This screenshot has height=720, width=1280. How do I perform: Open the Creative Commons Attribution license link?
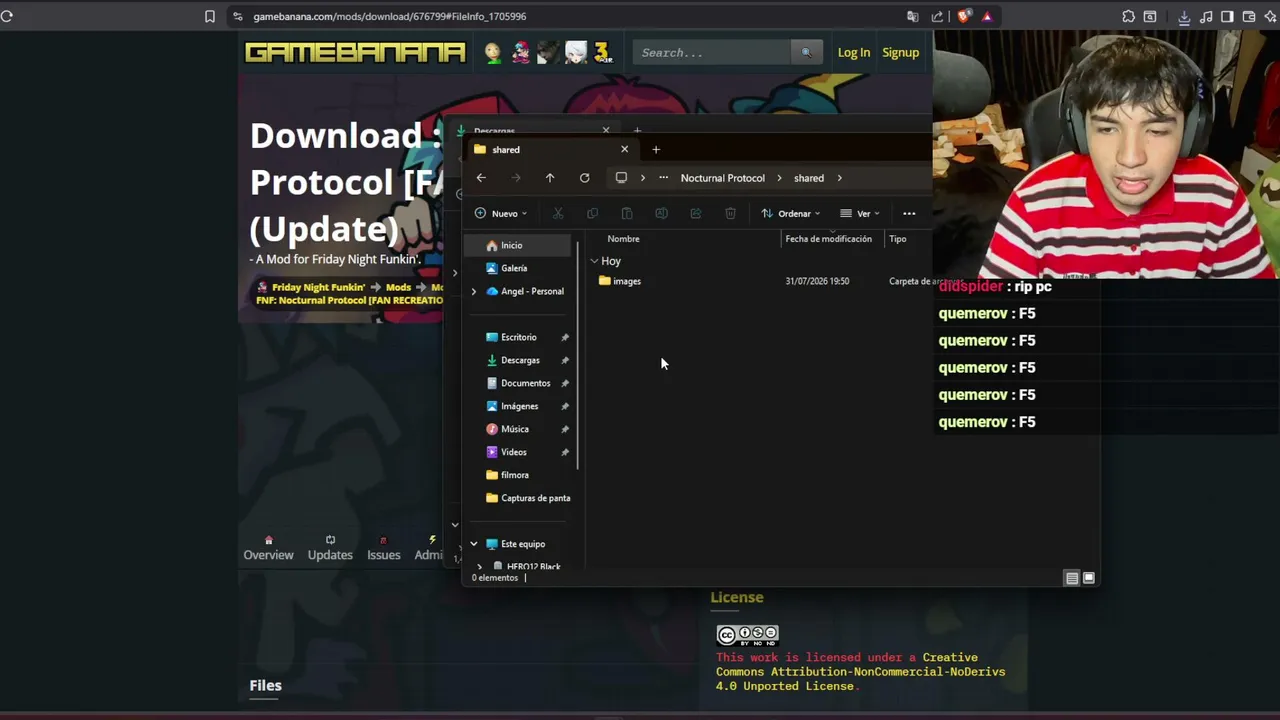pos(860,672)
